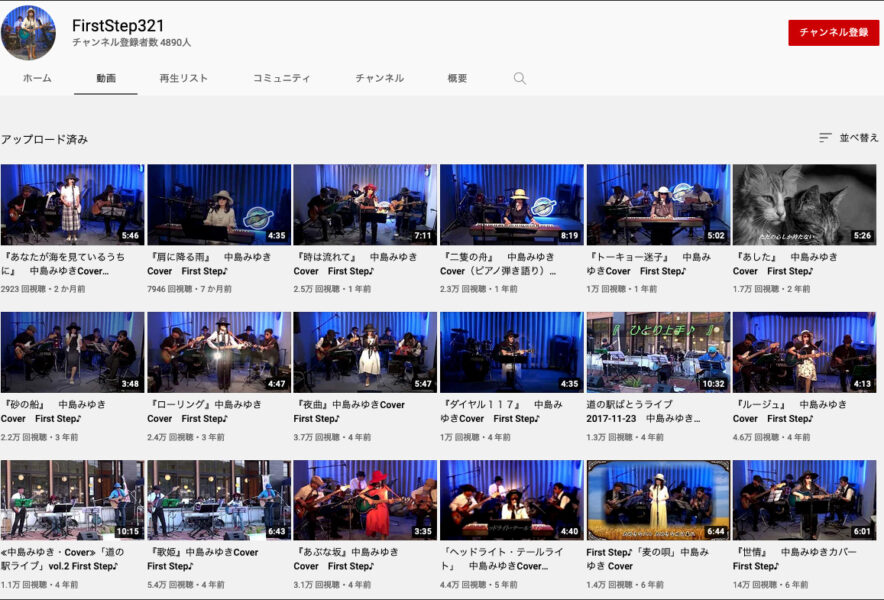Screen dimensions: 884x600
Task: Click title 道の駅ぱとうライブ 2017-11-23
Action: point(644,411)
